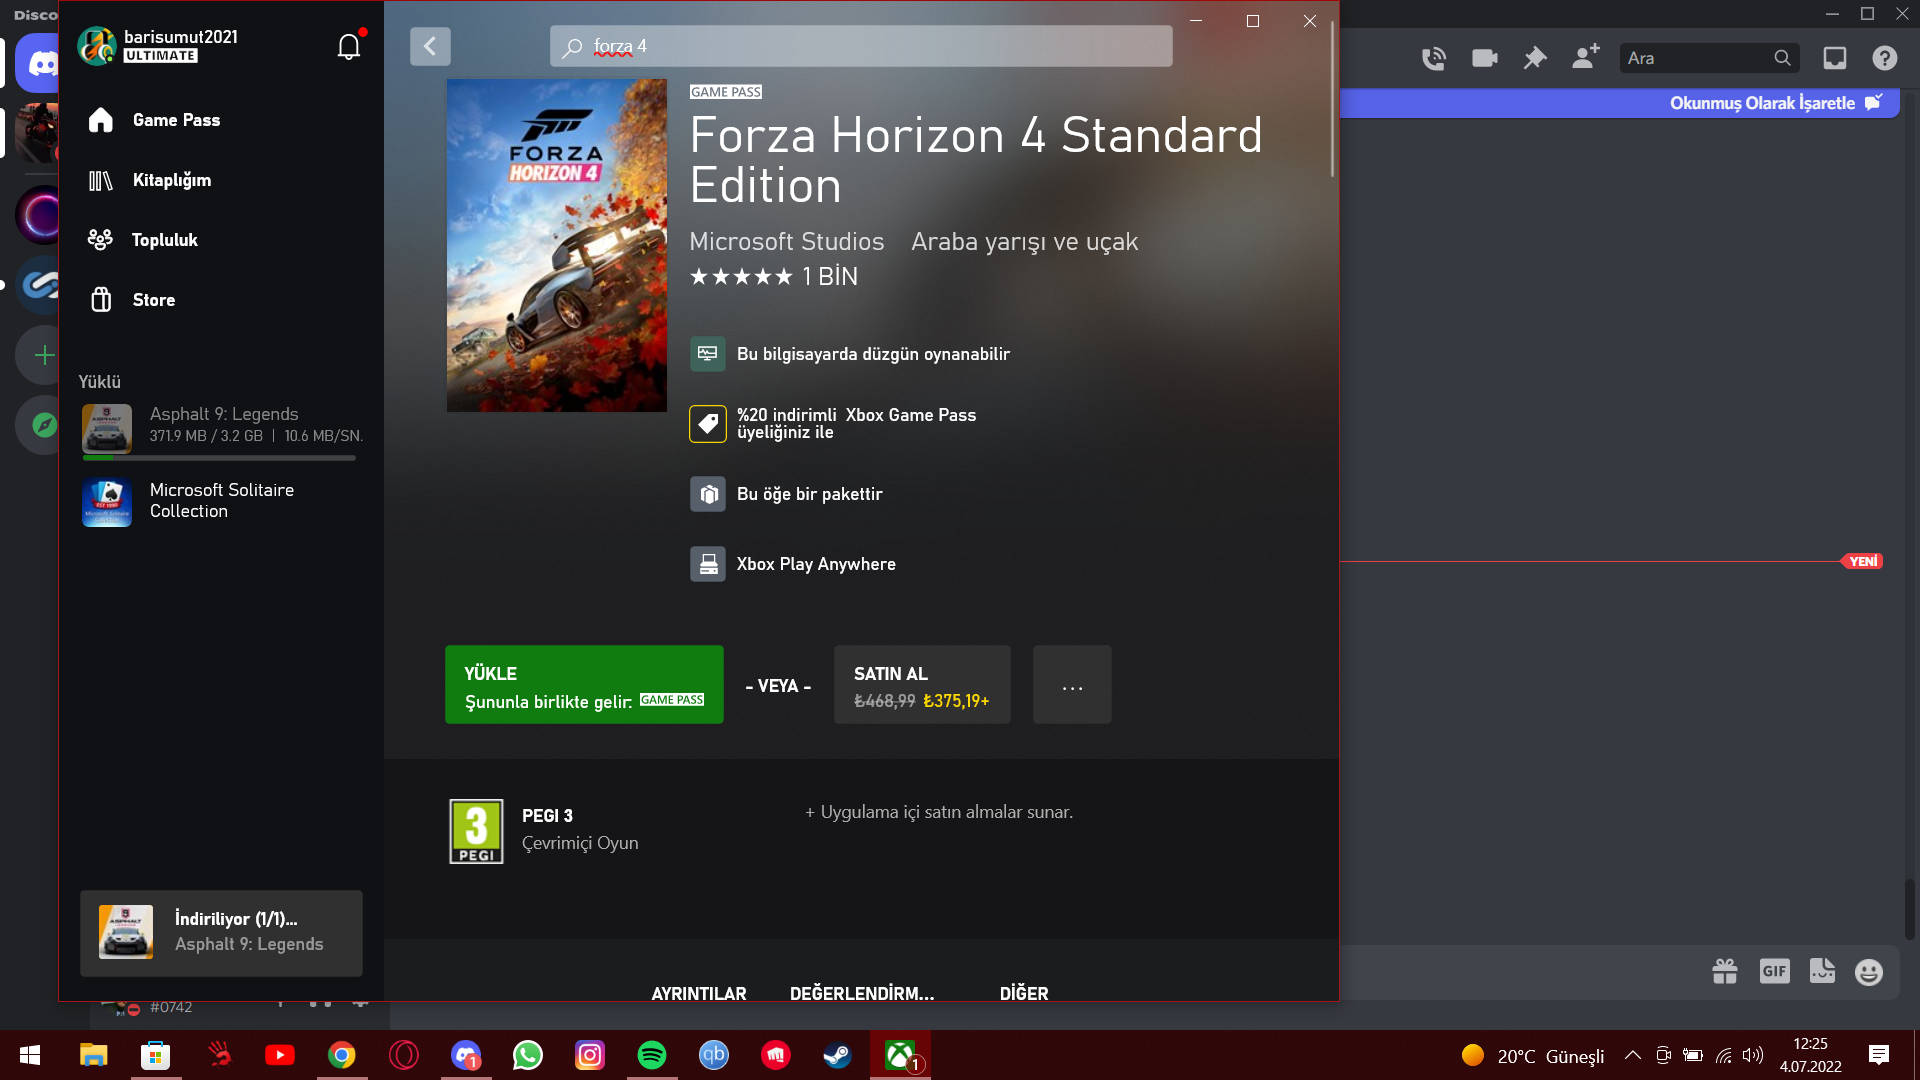Open Windows notification center
The height and width of the screenshot is (1080, 1920).
[1879, 1055]
